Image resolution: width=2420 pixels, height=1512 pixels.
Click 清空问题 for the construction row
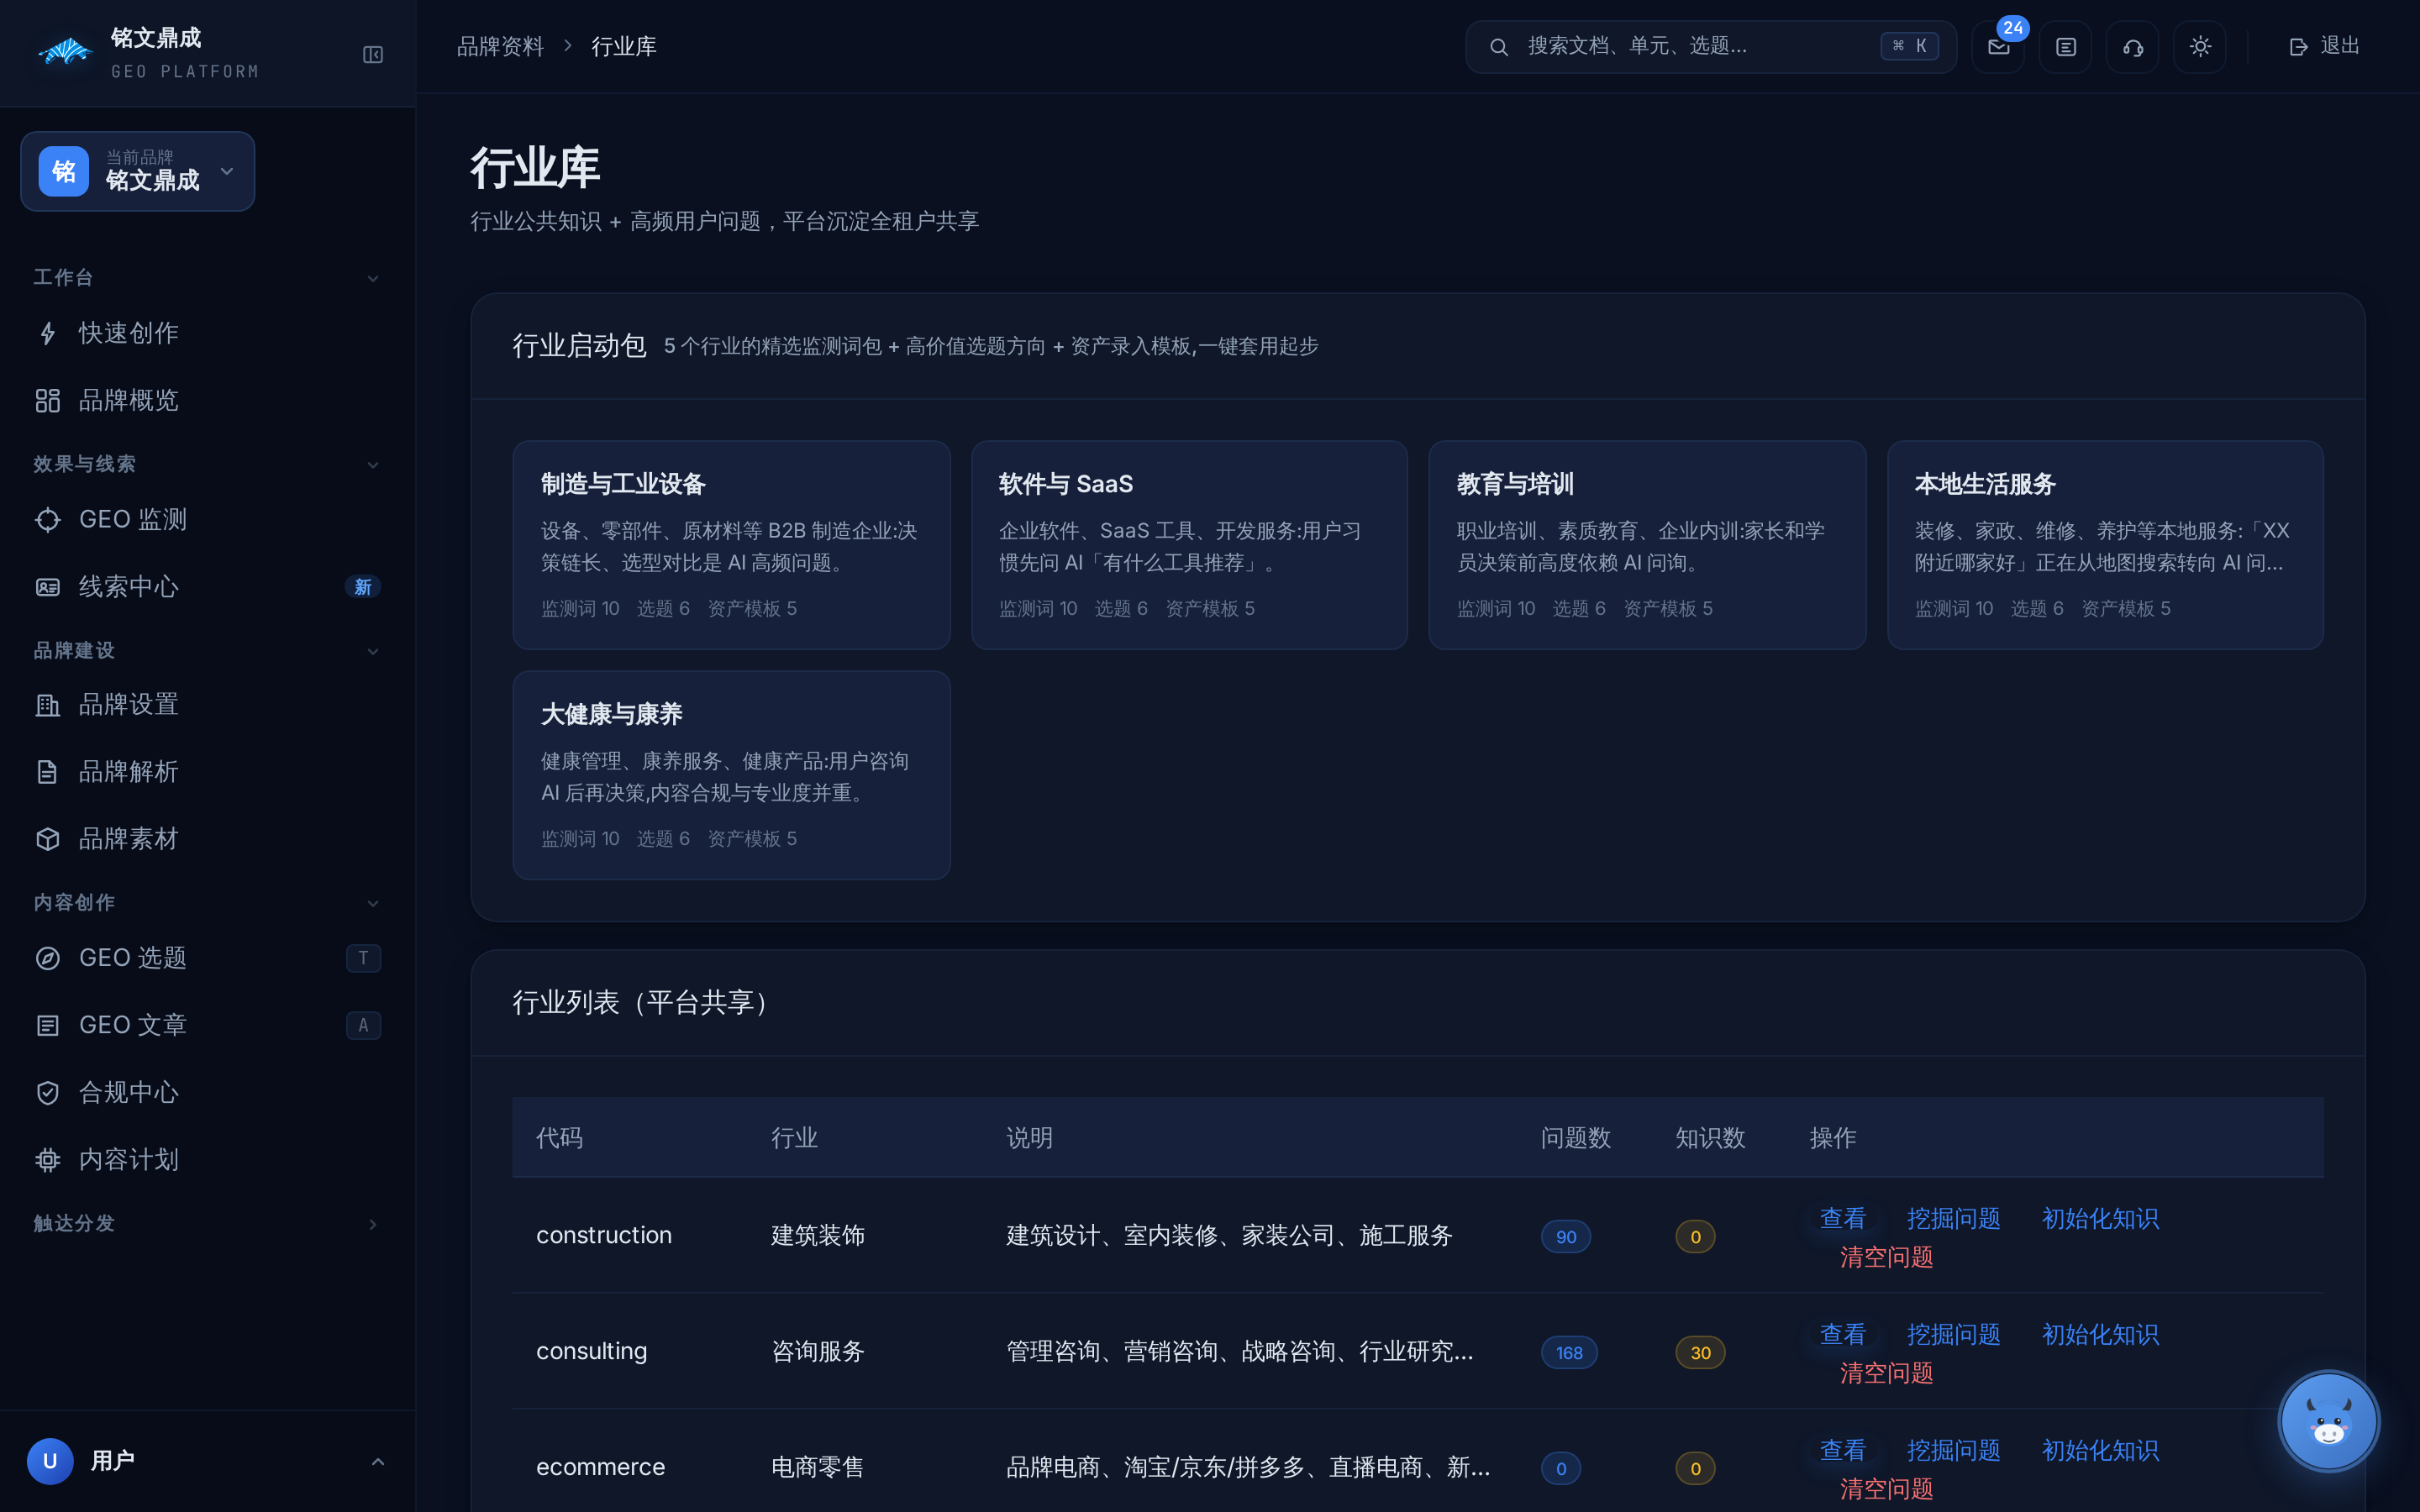click(1886, 1257)
